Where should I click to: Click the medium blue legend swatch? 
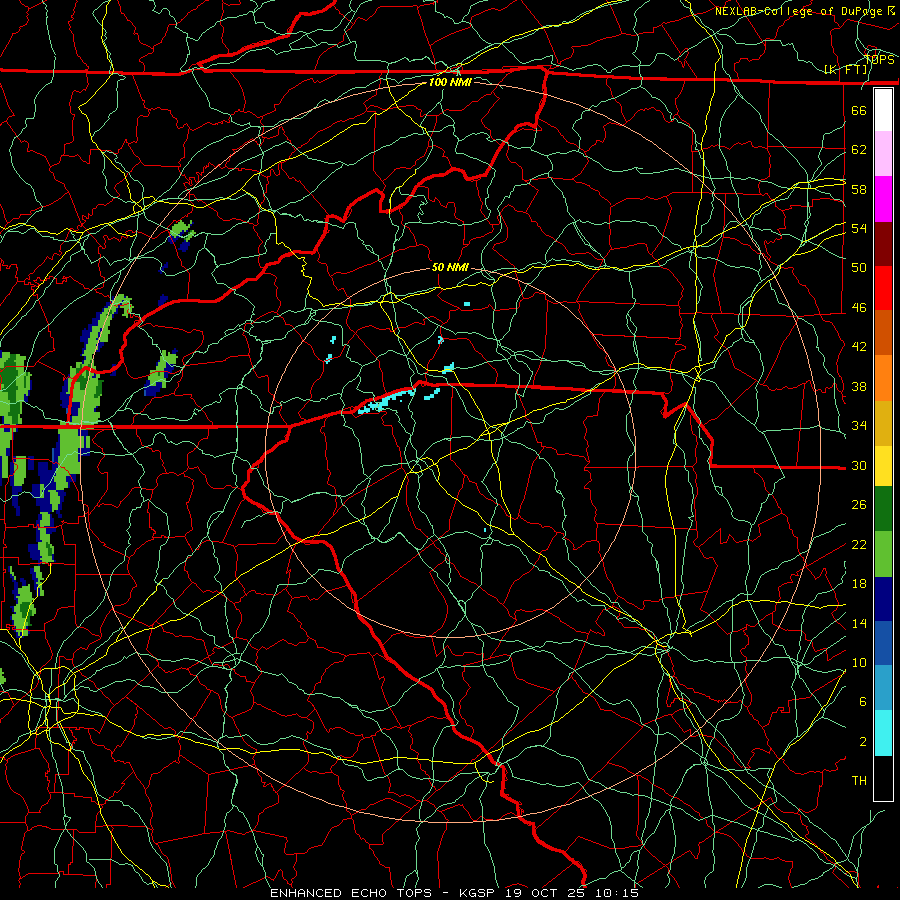[883, 643]
